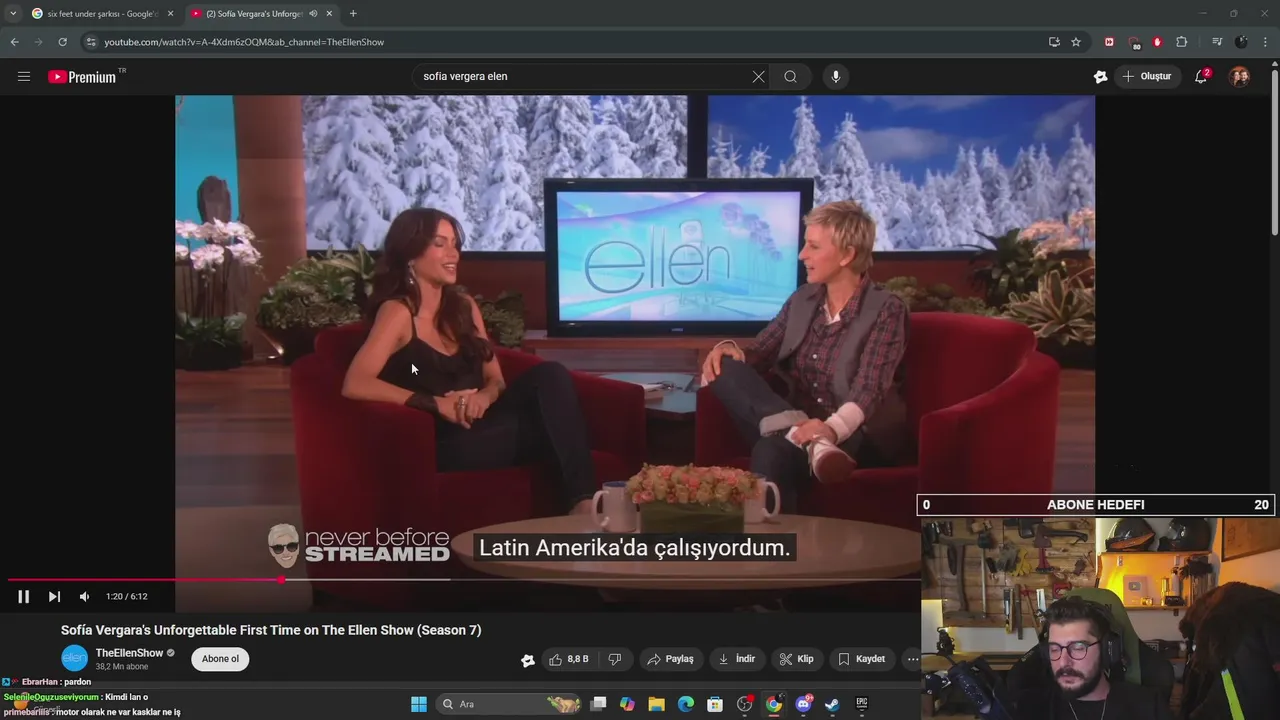Like the video (8,8 B)
Image resolution: width=1280 pixels, height=720 pixels.
pos(569,659)
